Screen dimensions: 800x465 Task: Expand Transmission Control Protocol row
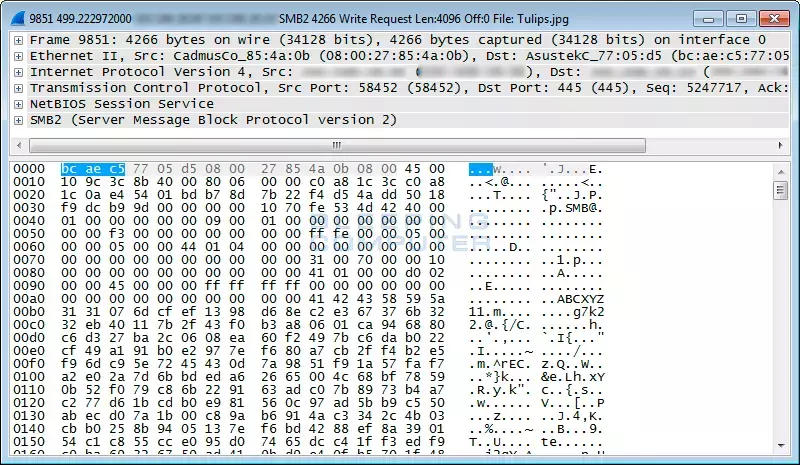point(18,88)
